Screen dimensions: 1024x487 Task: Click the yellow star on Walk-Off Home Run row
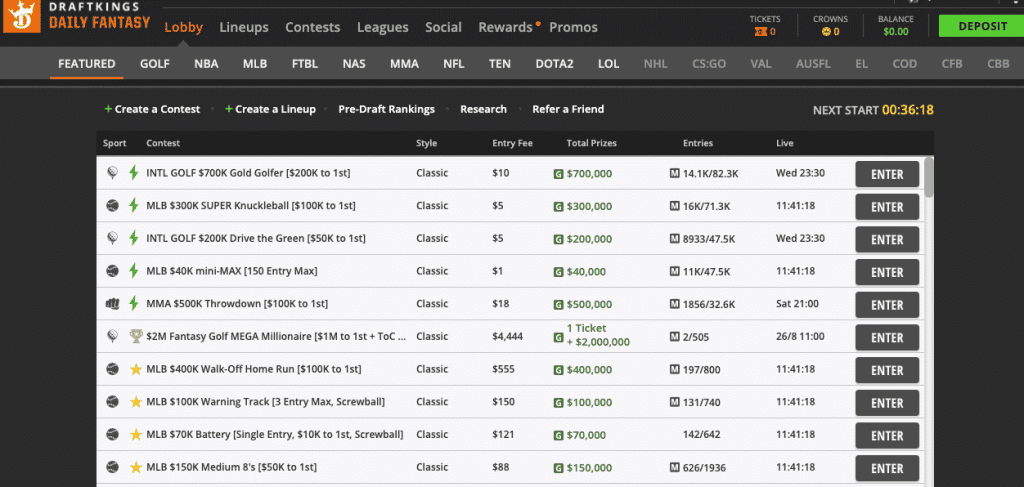[x=135, y=369]
